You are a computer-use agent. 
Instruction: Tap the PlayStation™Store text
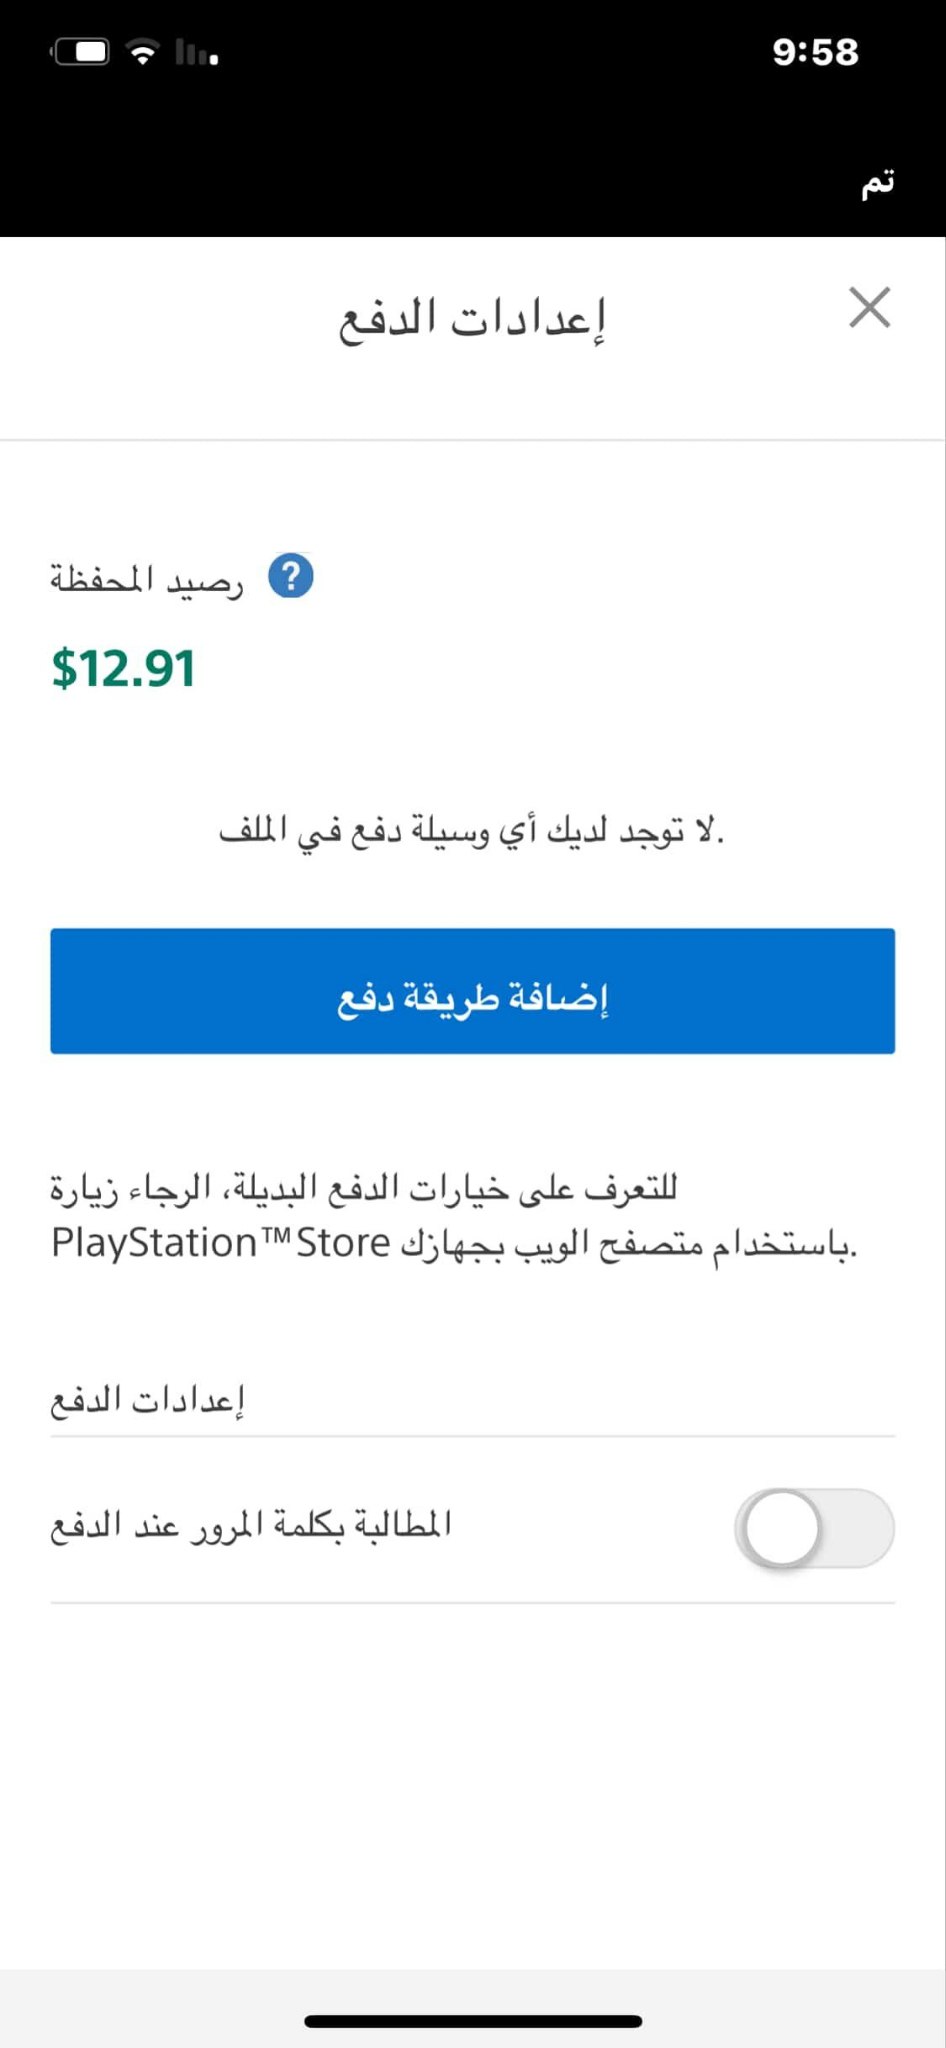(x=221, y=1243)
